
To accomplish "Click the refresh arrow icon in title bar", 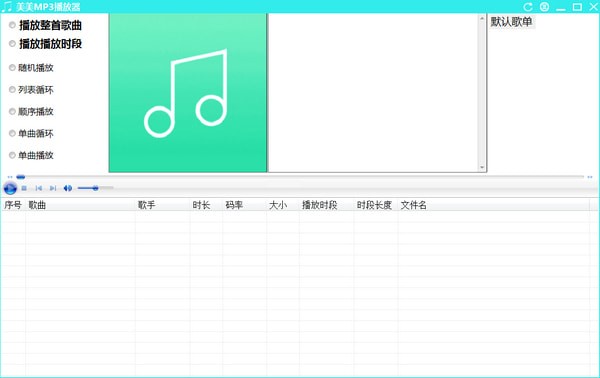I will 528,7.
